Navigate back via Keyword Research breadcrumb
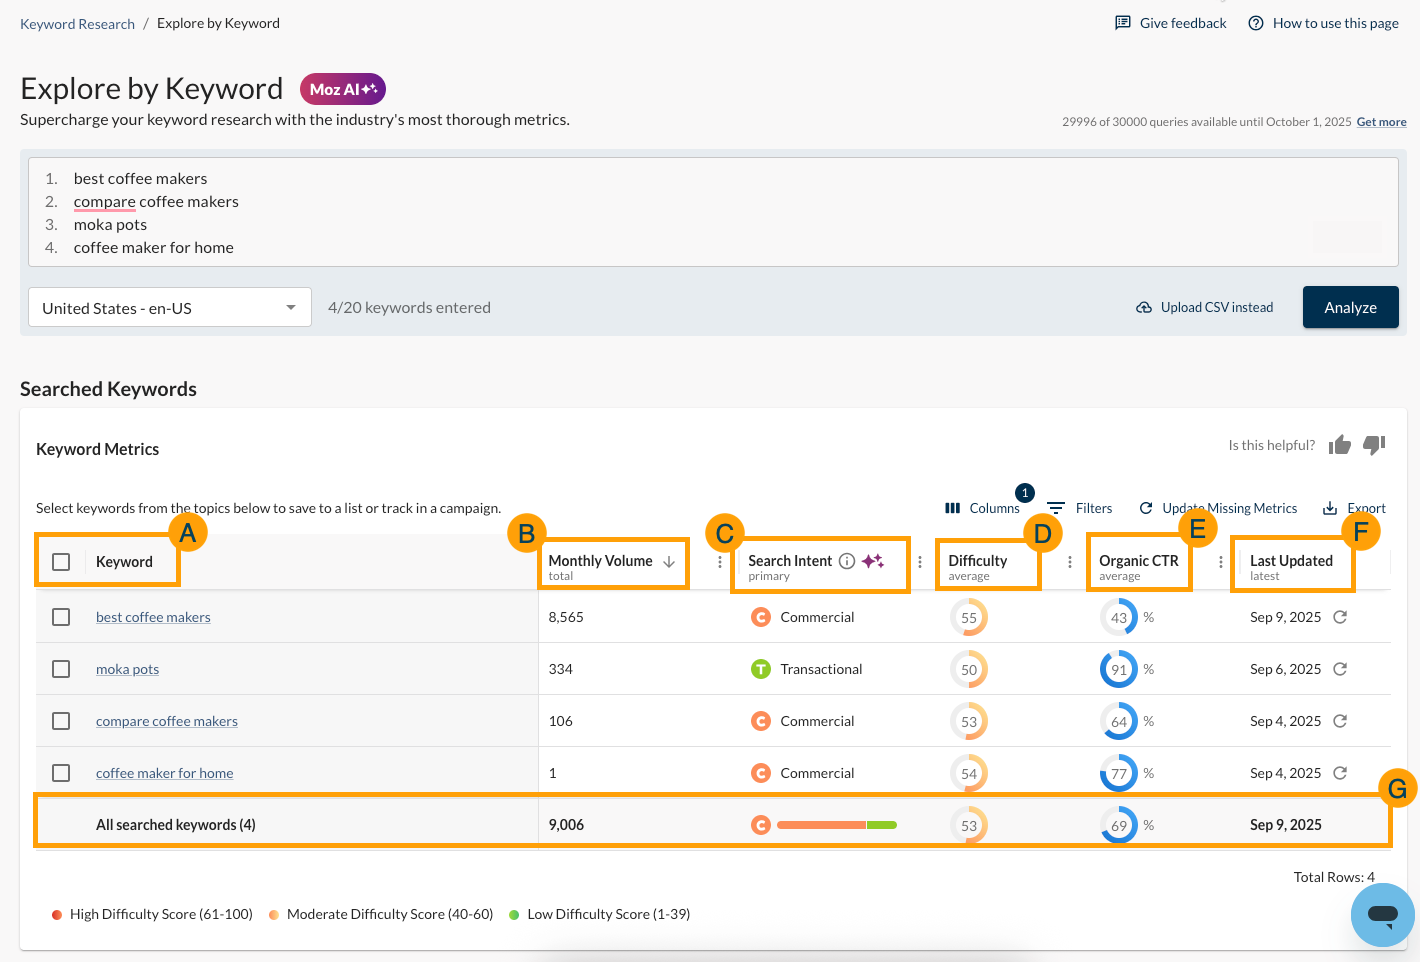1420x962 pixels. coord(77,23)
